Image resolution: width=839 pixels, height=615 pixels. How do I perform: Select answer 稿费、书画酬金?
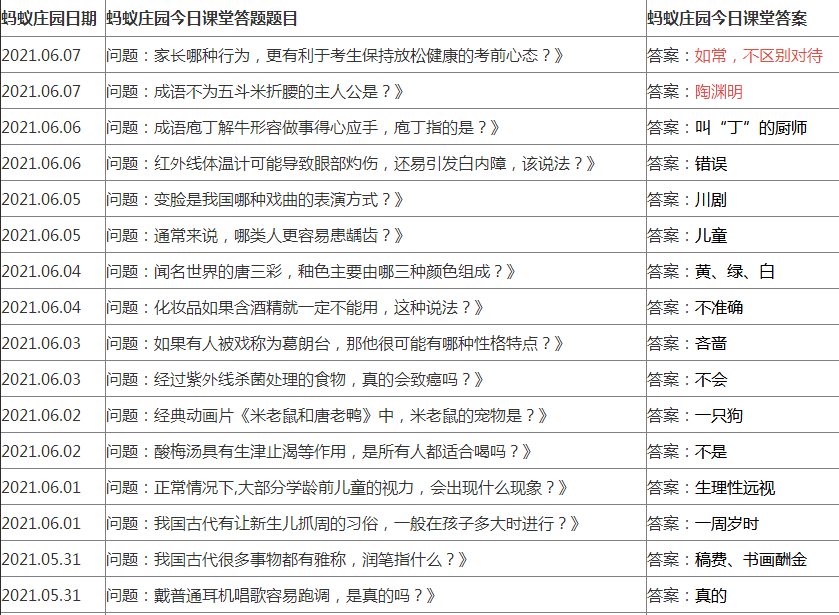(751, 559)
